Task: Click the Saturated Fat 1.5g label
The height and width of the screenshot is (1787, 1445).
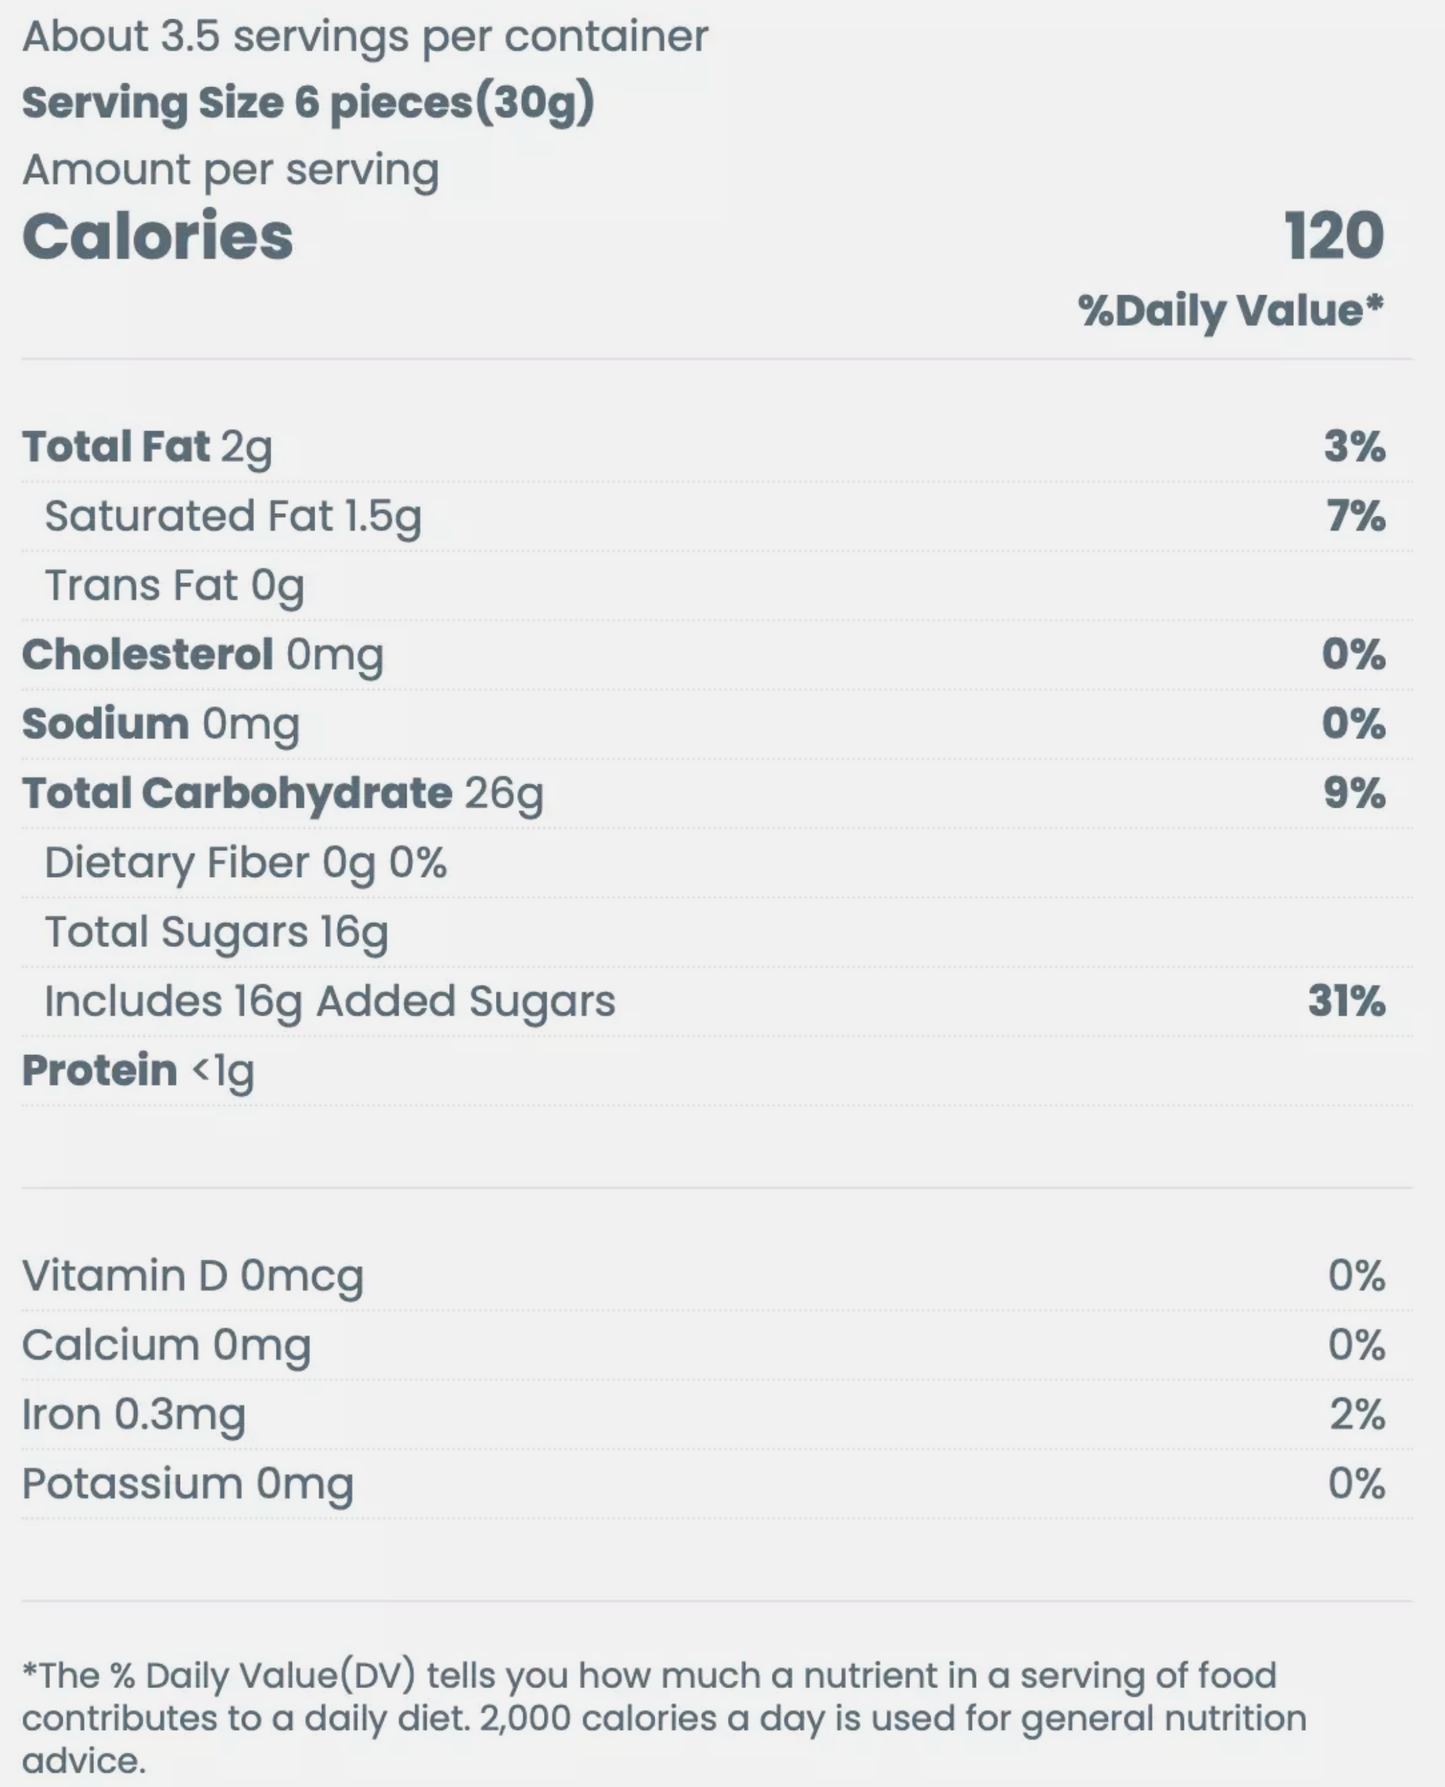Action: point(233,517)
